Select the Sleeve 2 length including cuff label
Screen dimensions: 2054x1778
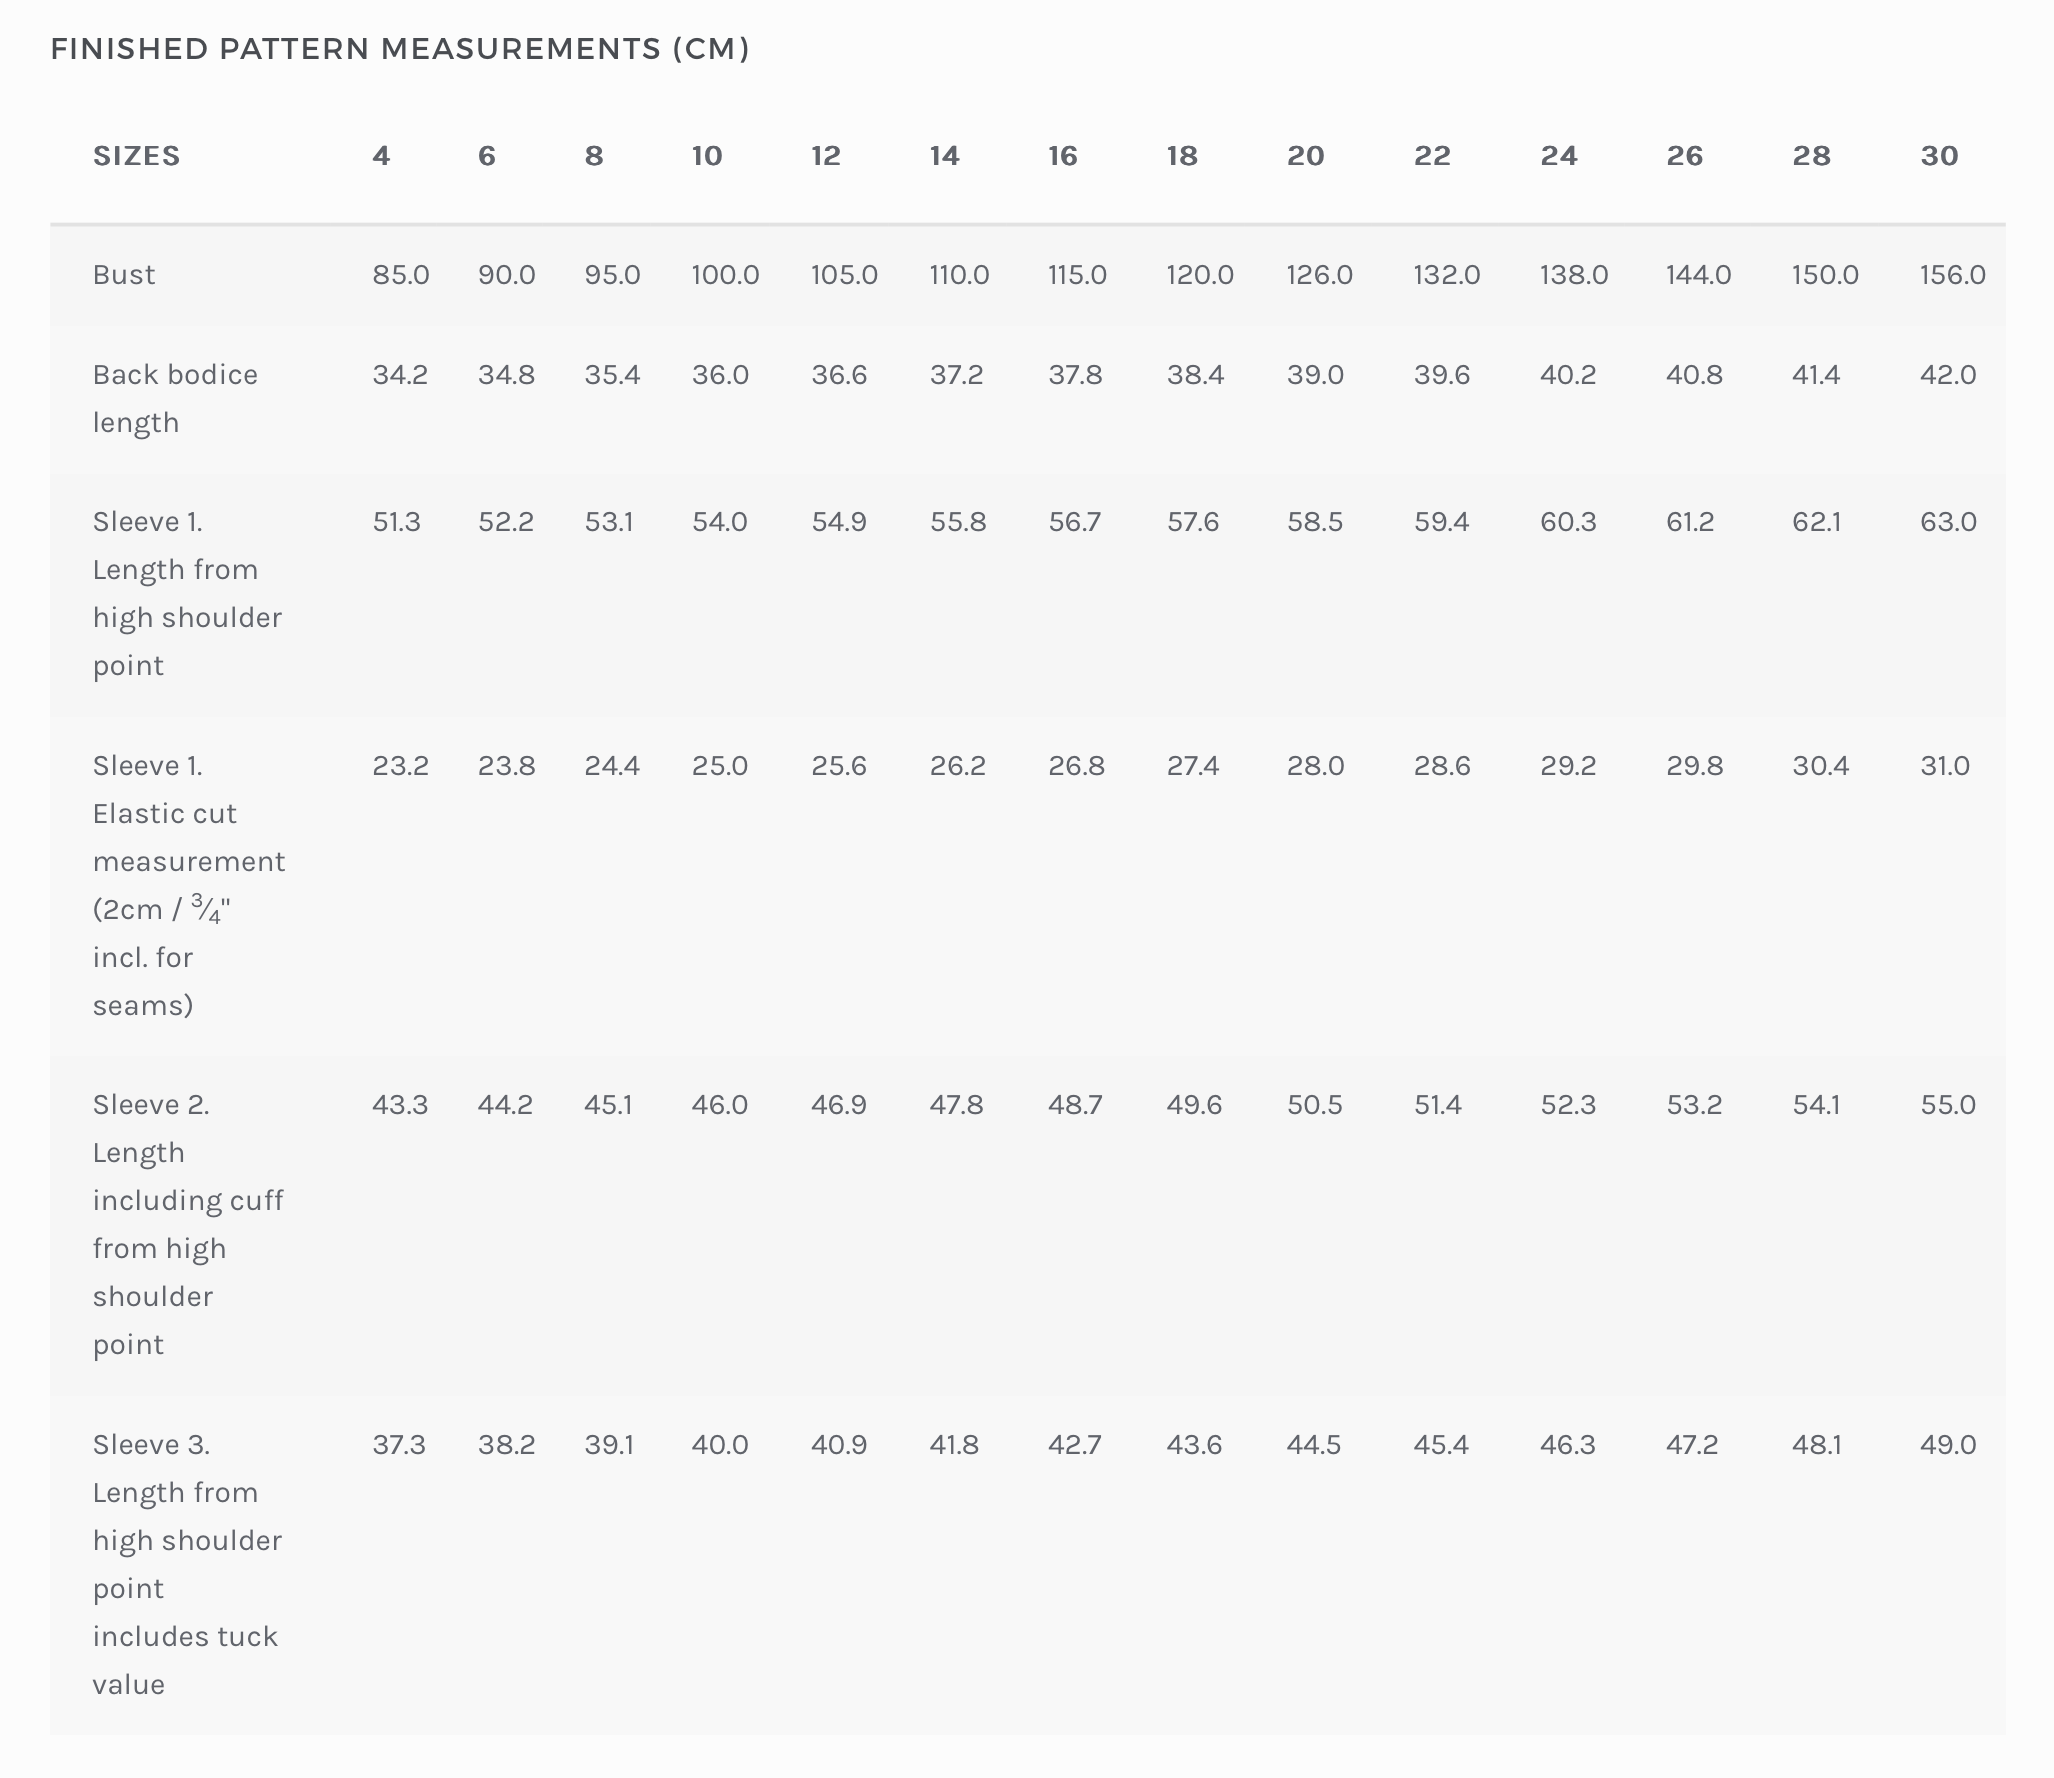pos(188,1224)
